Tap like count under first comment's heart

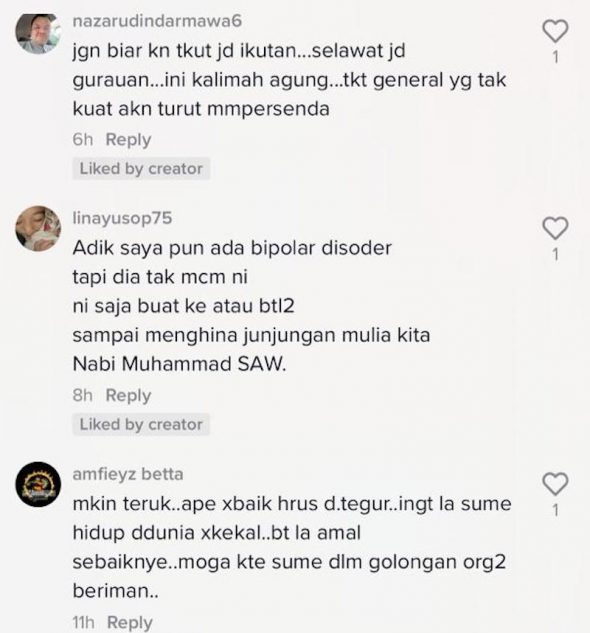[556, 57]
